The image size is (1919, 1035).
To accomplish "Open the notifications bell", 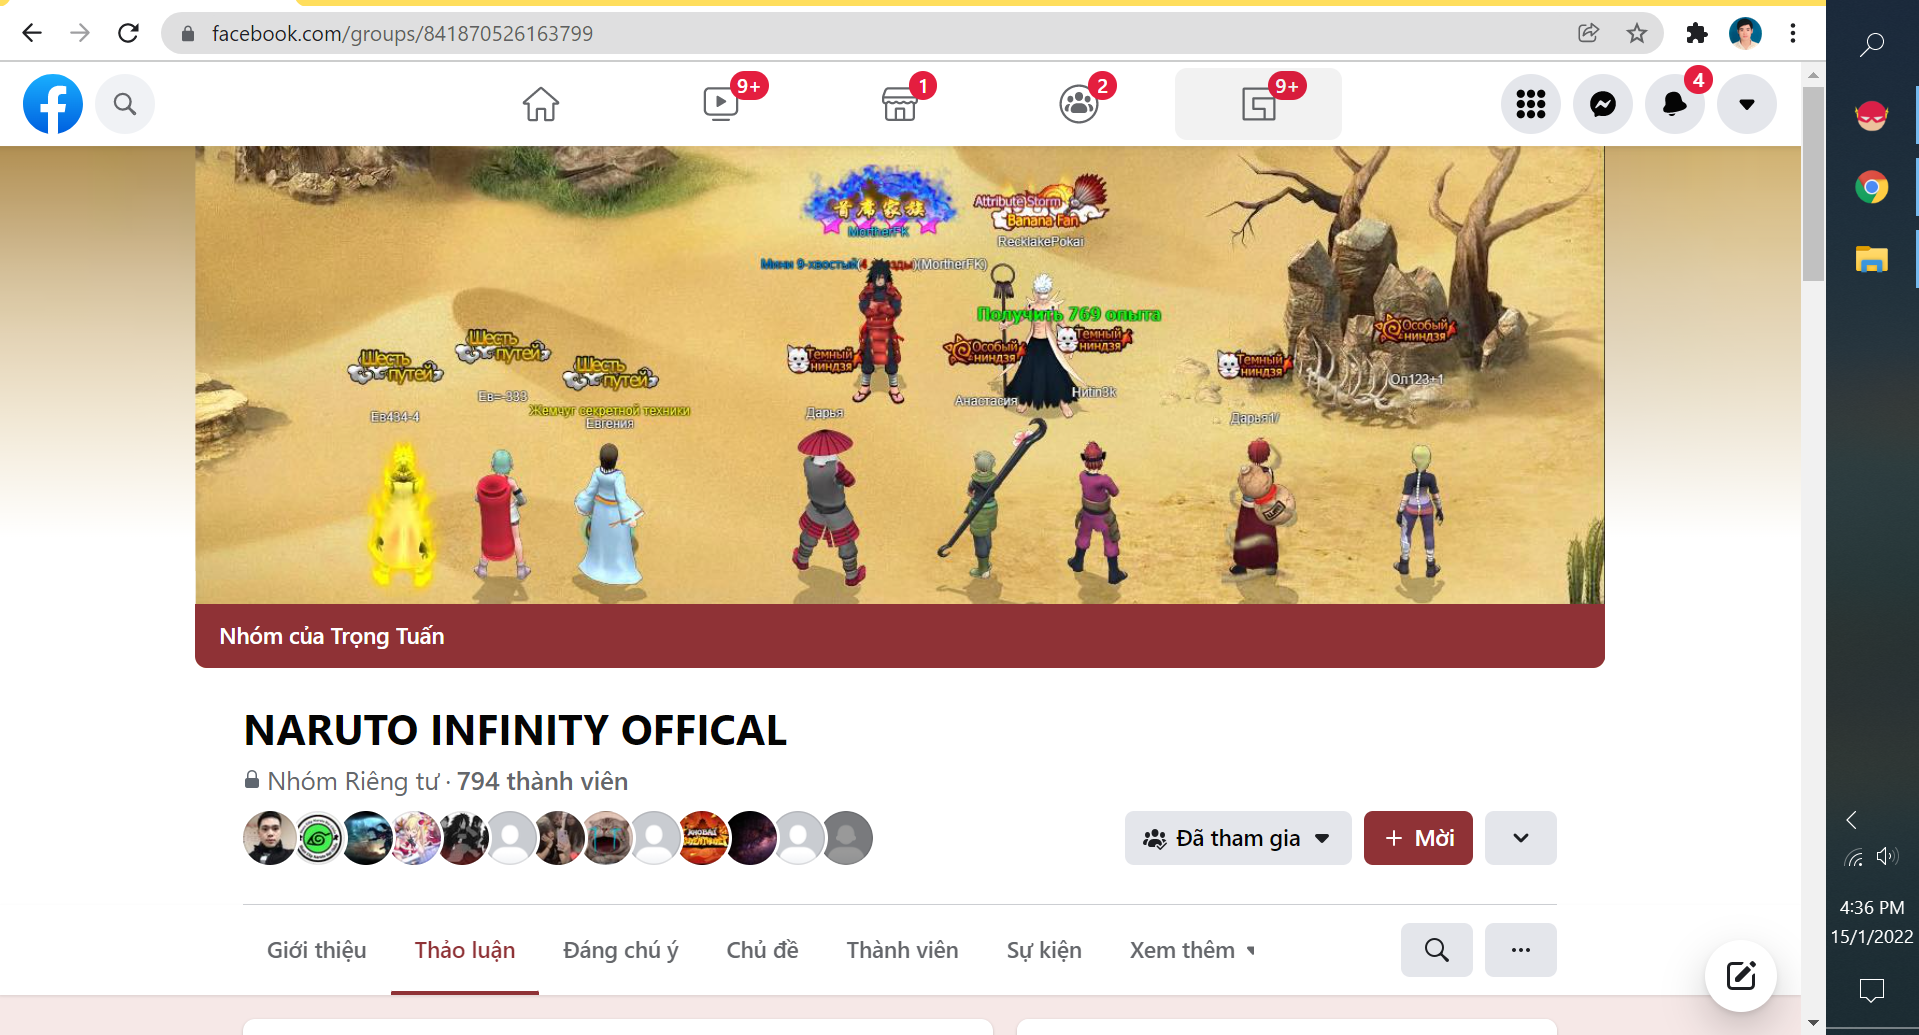I will [1675, 104].
